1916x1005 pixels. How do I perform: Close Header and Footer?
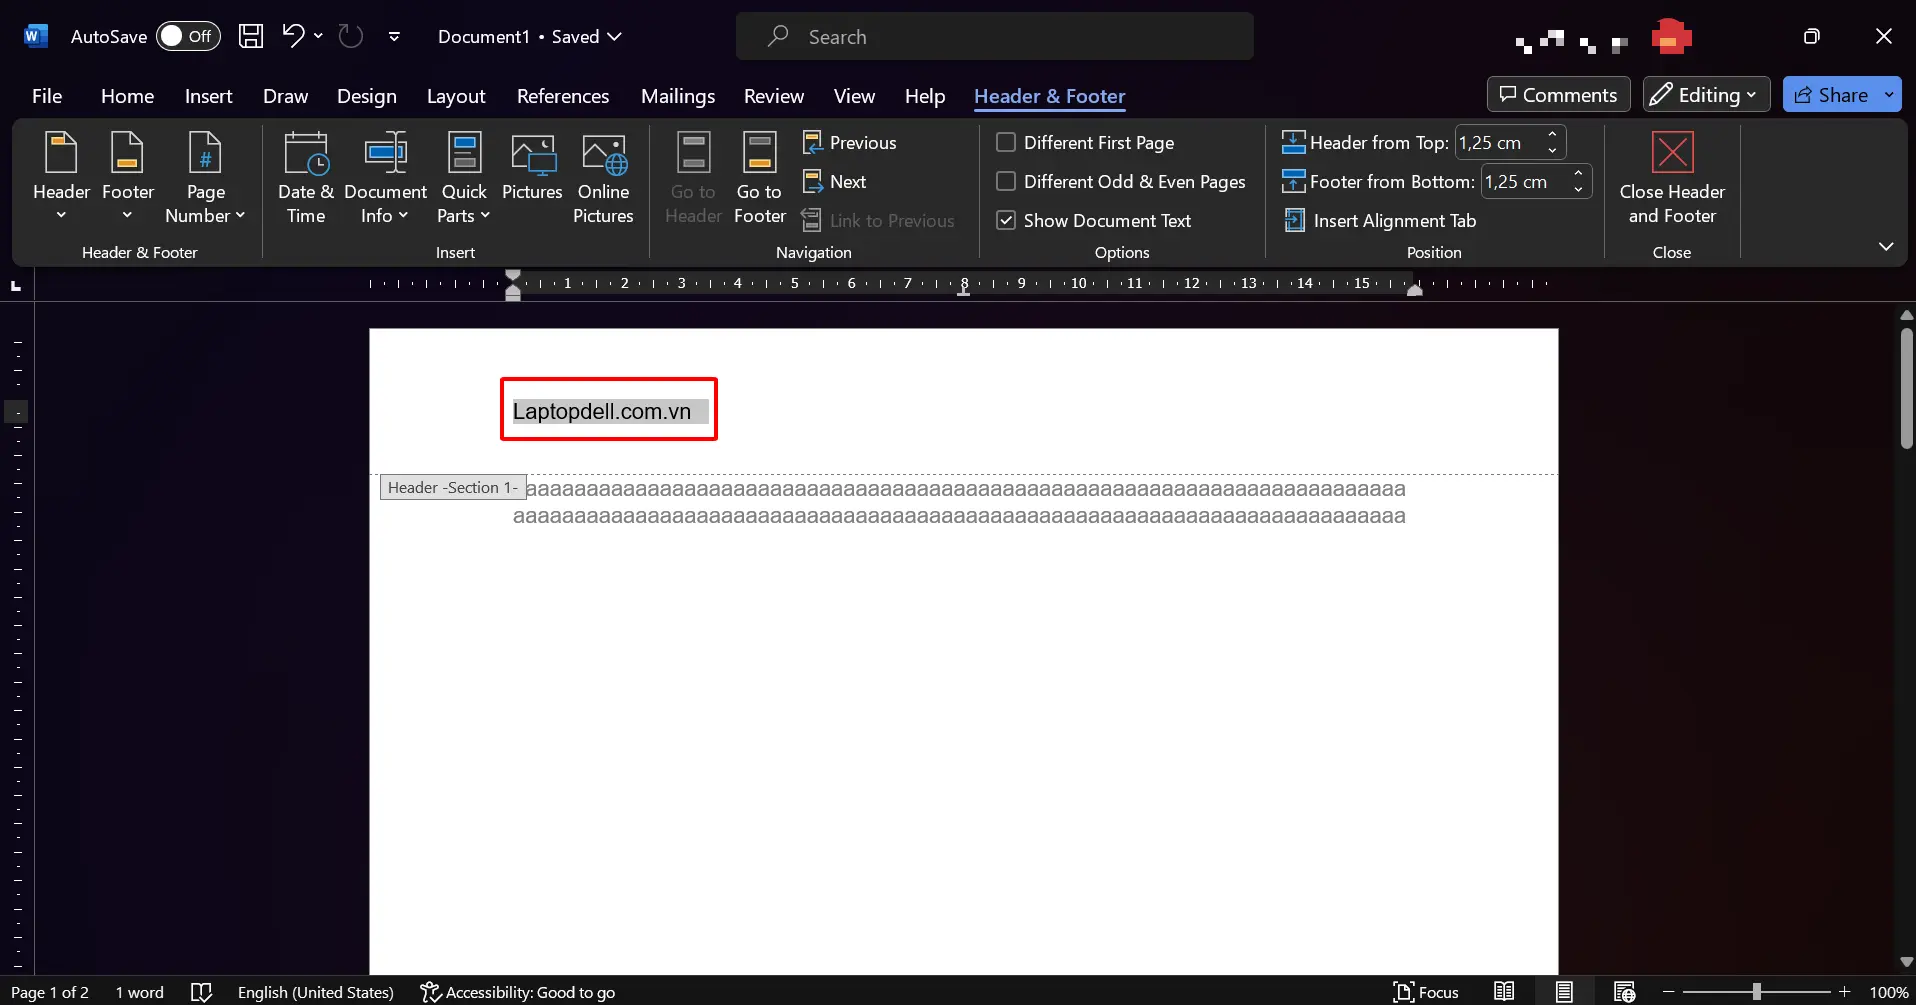coord(1672,177)
